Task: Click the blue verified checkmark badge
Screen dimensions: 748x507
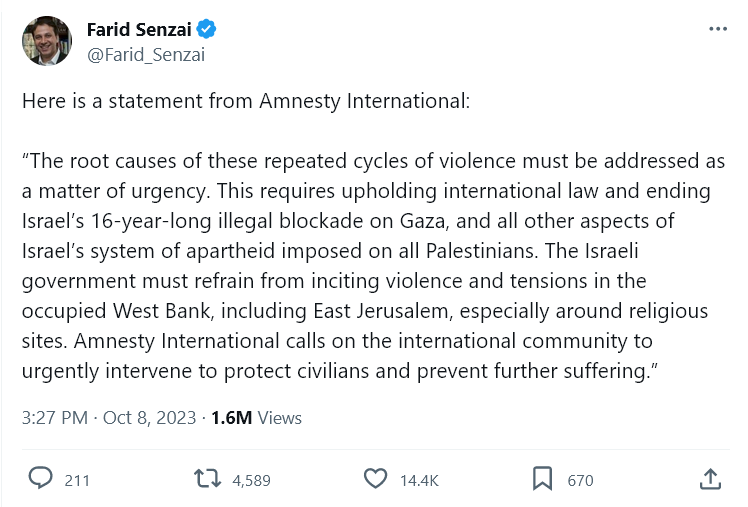Action: pyautogui.click(x=206, y=30)
